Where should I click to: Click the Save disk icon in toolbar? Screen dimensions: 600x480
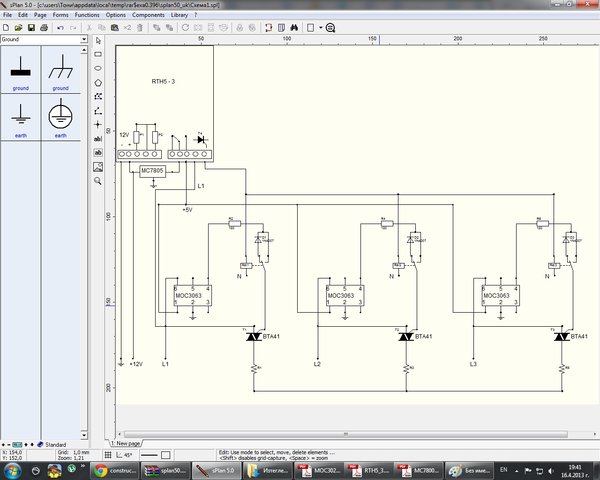point(31,28)
